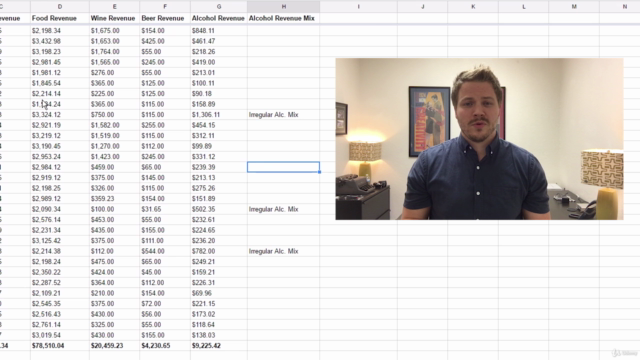Select wine revenue cell $750.00
Screen dimensions: 640x360
pos(114,115)
